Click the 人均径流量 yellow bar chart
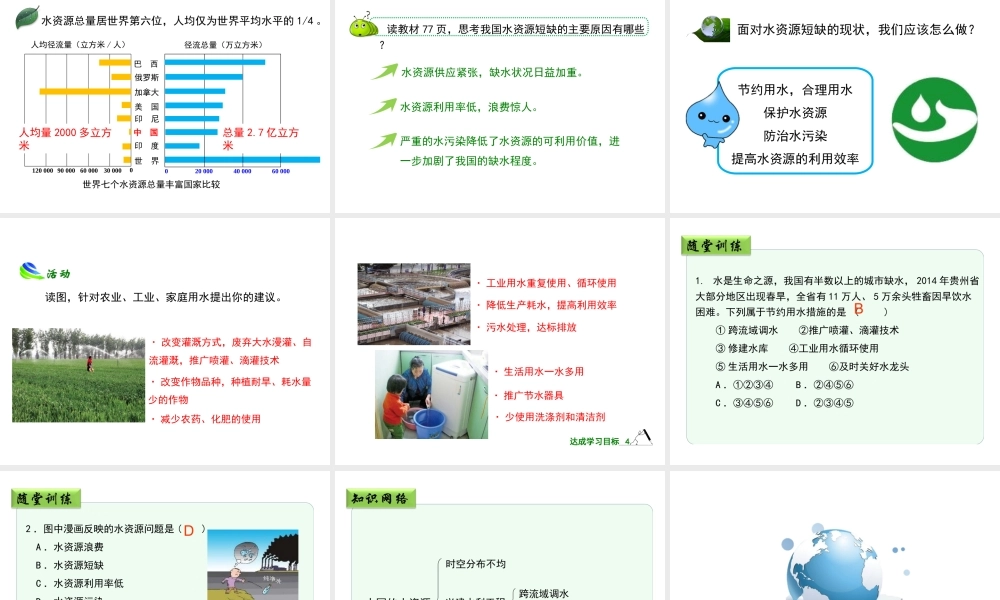 [x=78, y=112]
